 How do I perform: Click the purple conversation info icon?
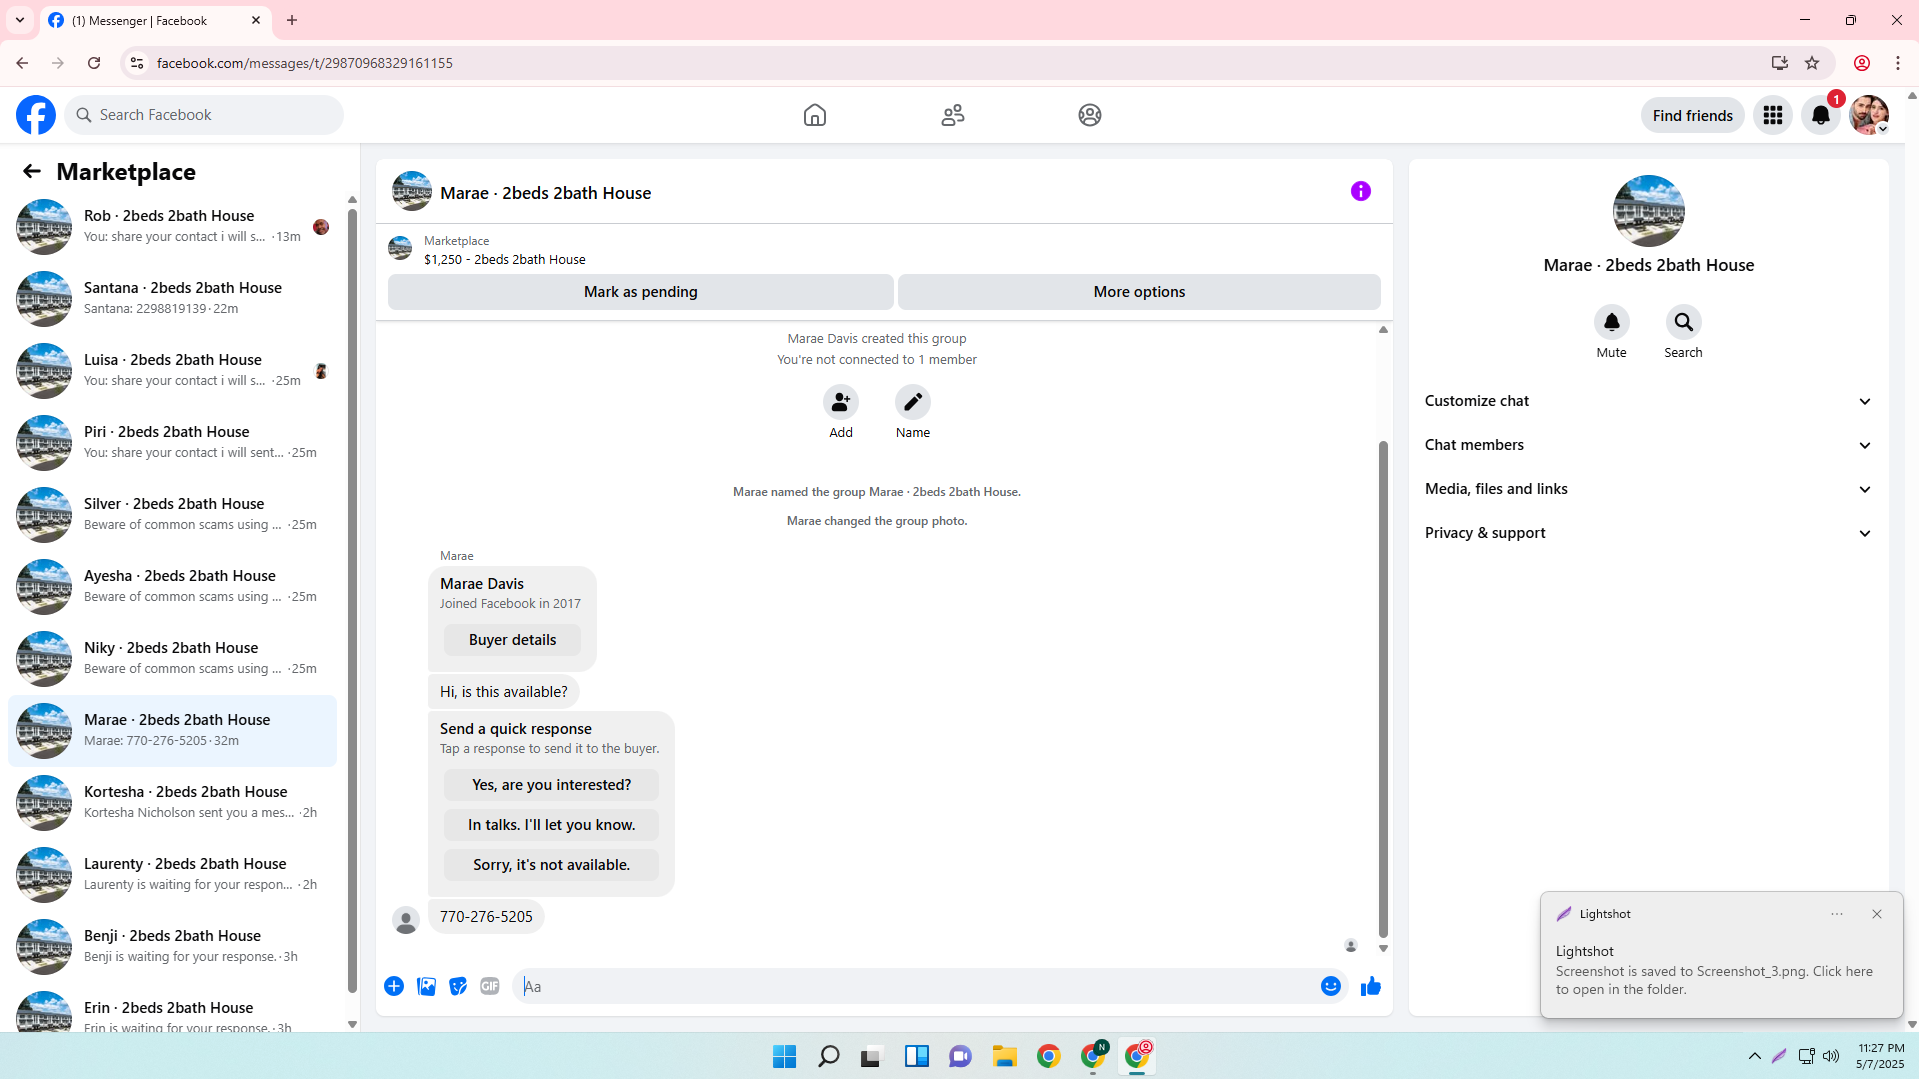[x=1361, y=191]
